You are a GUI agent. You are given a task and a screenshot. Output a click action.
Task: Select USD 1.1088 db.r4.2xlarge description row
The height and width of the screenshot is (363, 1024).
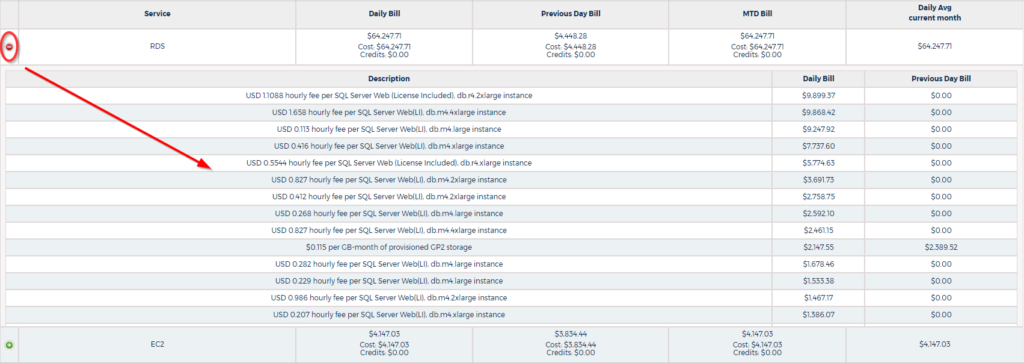(389, 95)
